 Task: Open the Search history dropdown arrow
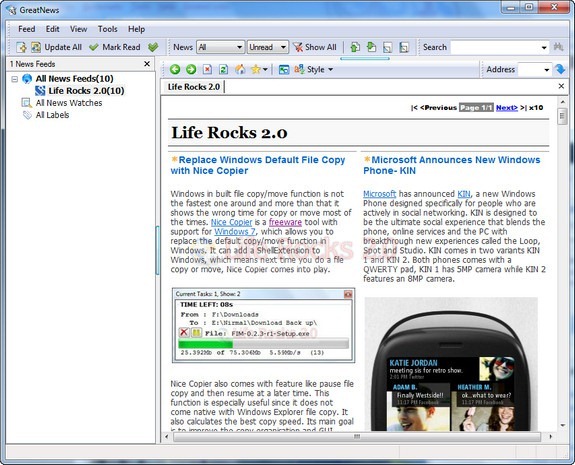point(544,47)
